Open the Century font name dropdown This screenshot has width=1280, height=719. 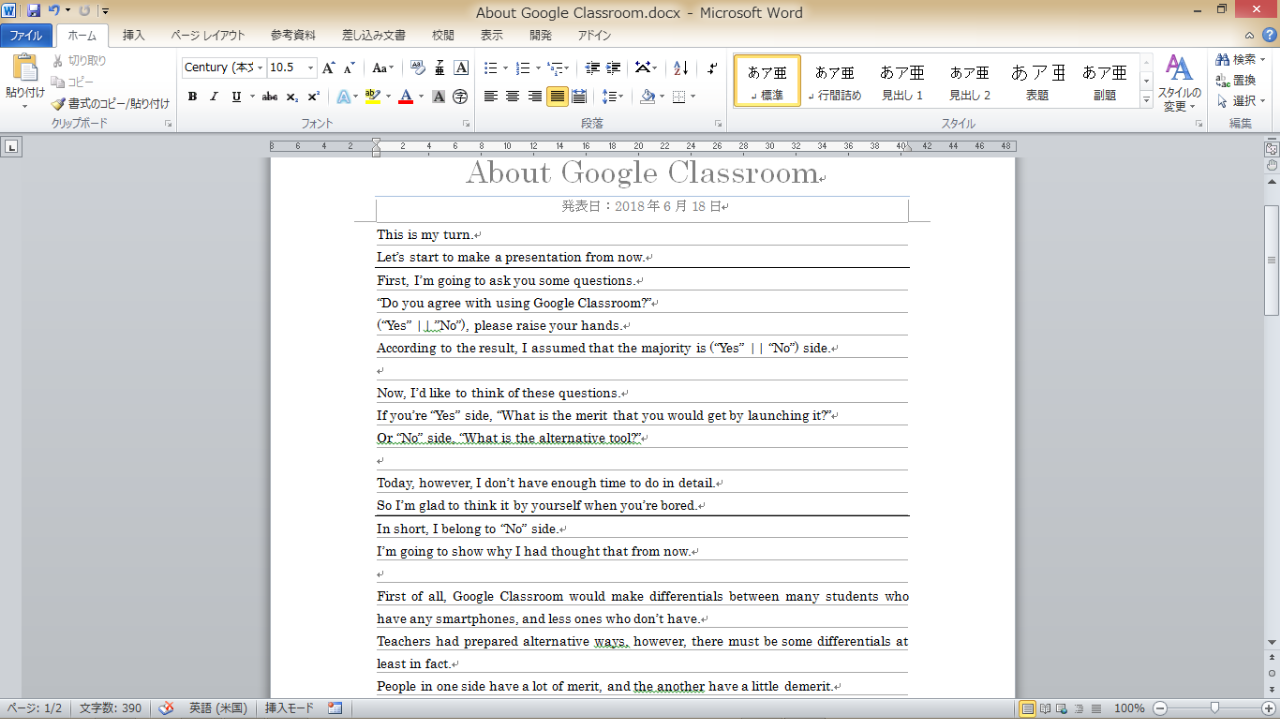(x=261, y=68)
